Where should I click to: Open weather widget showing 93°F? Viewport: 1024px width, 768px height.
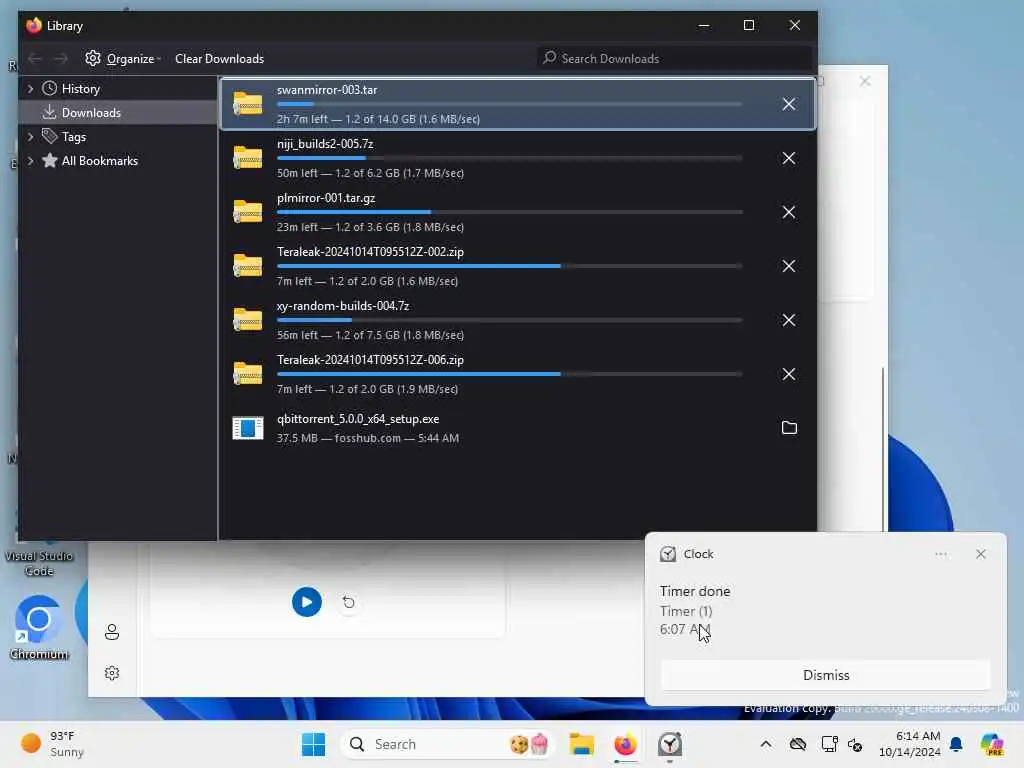(x=52, y=744)
